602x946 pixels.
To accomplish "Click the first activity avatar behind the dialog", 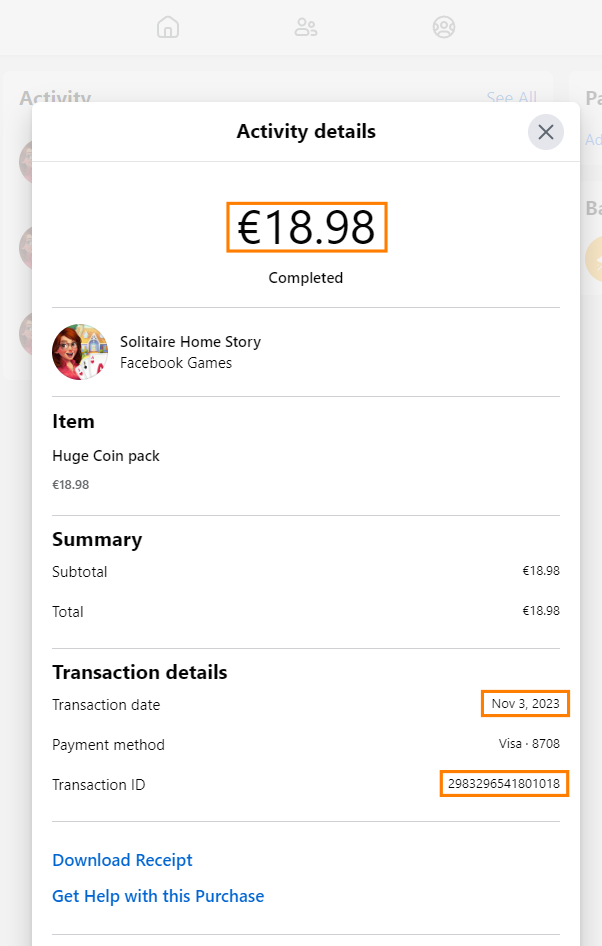I will pos(26,160).
